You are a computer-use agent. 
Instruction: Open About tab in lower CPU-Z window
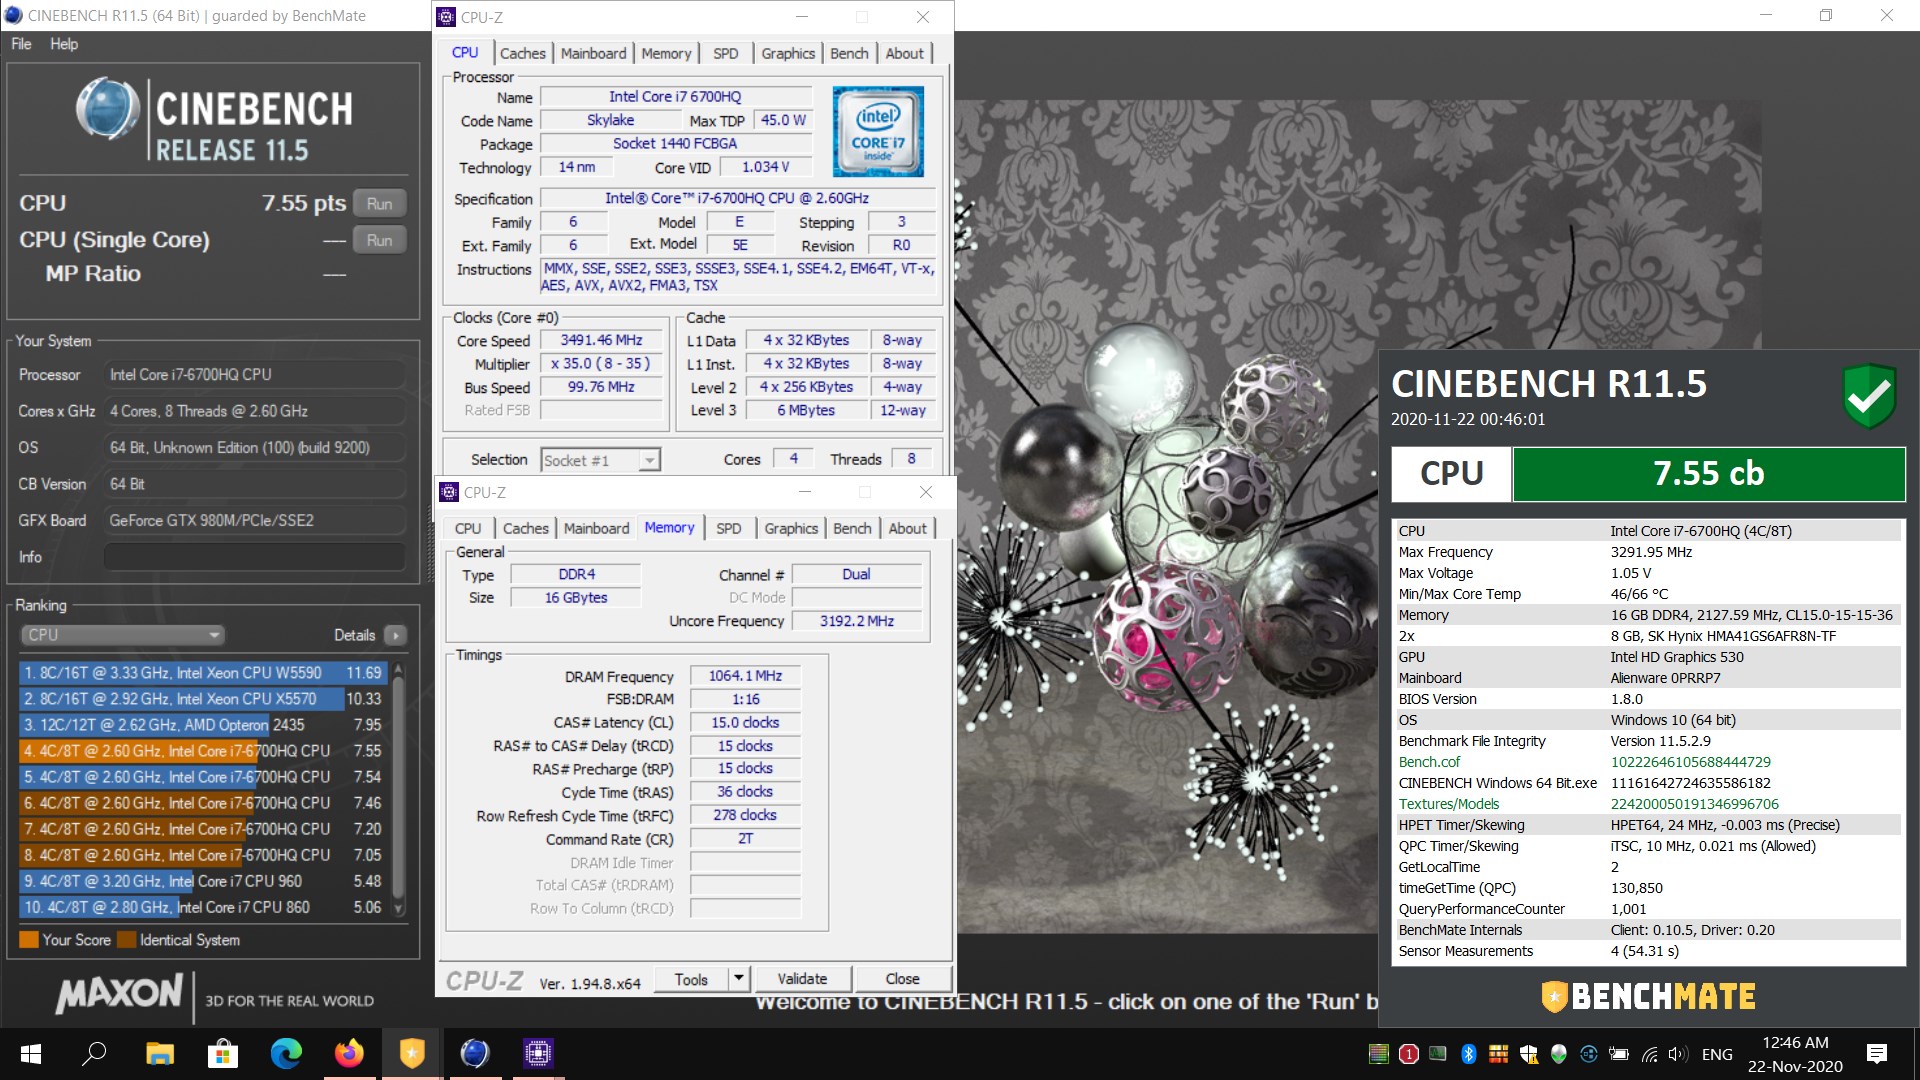(908, 528)
